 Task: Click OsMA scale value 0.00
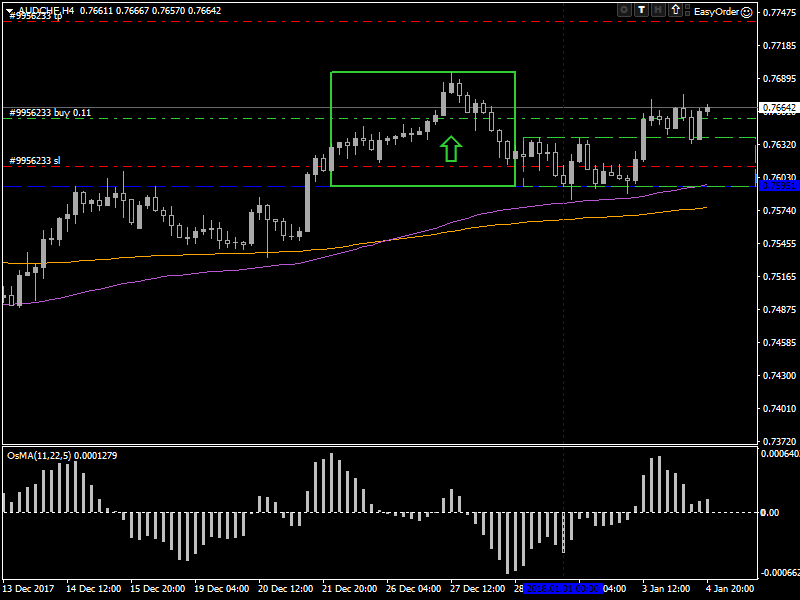click(769, 513)
